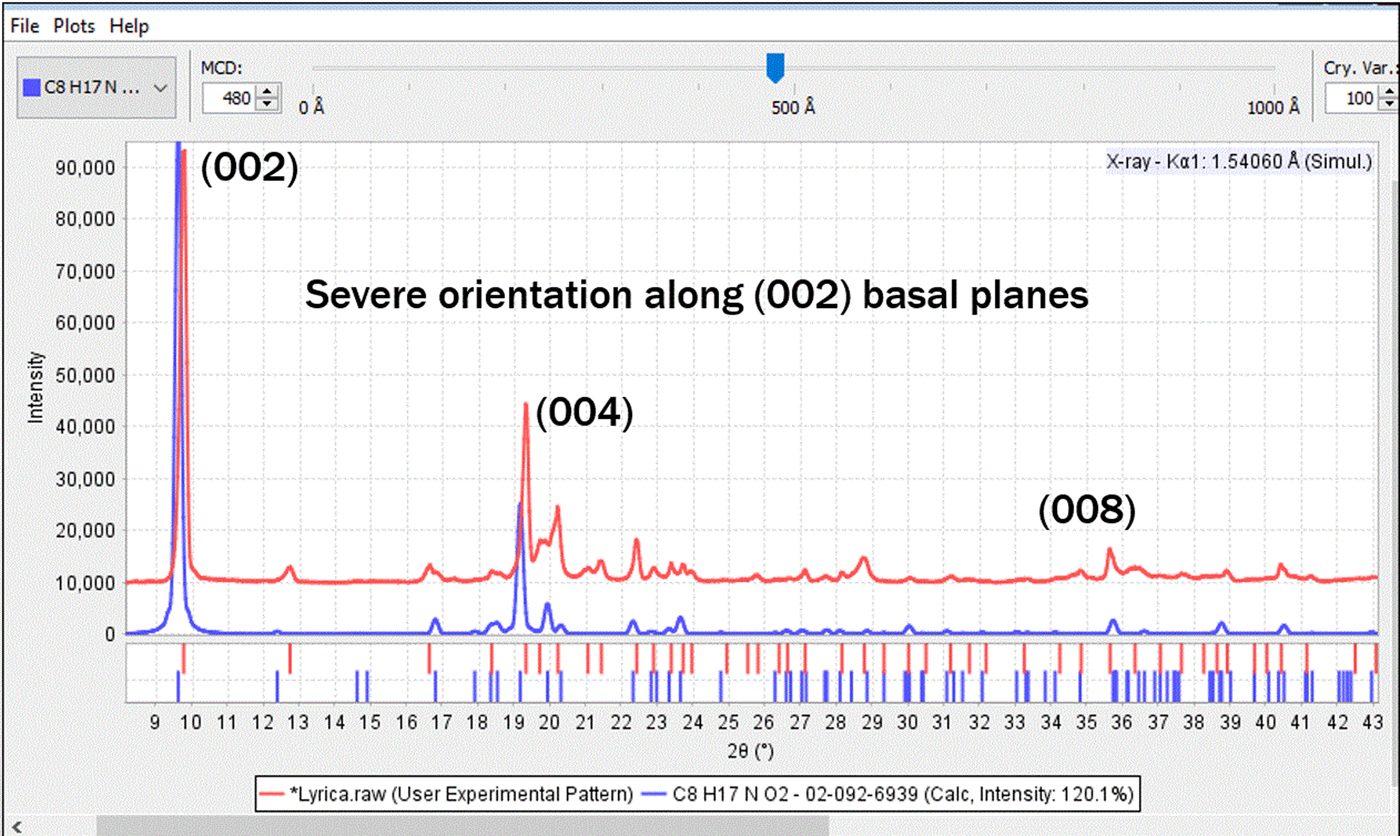Click the 2θ (°) axis title

tap(751, 750)
